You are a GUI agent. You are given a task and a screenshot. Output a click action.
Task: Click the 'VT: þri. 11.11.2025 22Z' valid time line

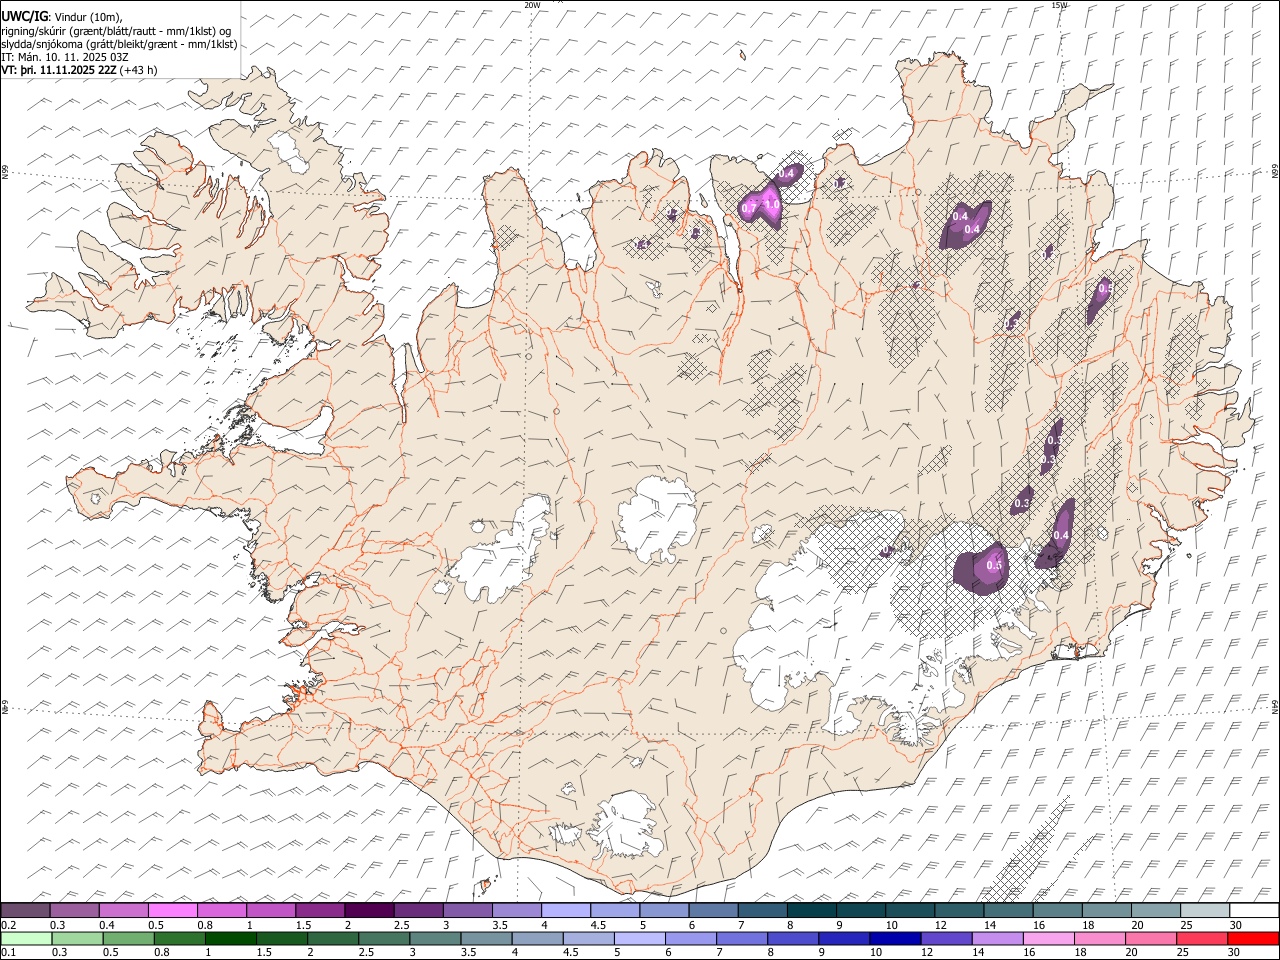(58, 70)
